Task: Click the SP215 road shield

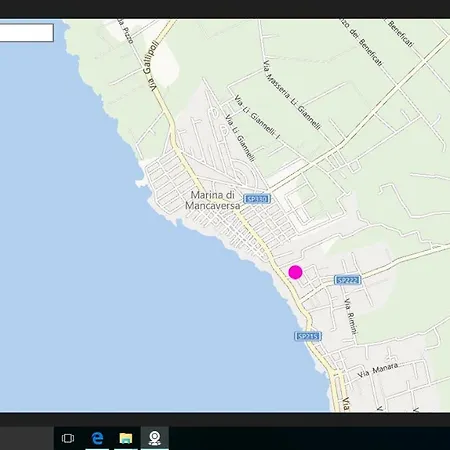Action: 308,336
